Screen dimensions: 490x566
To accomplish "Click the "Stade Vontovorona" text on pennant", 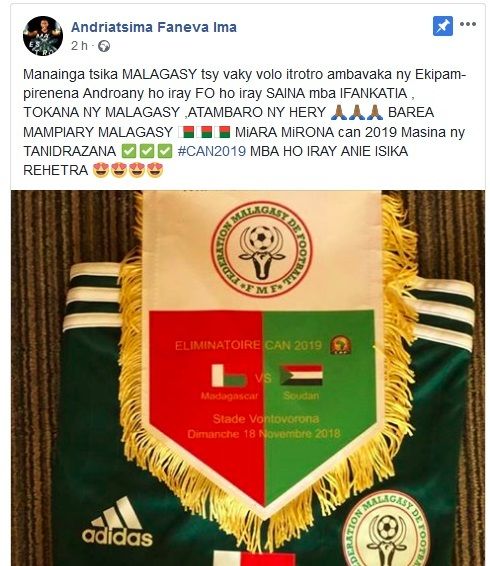I will click(x=266, y=419).
